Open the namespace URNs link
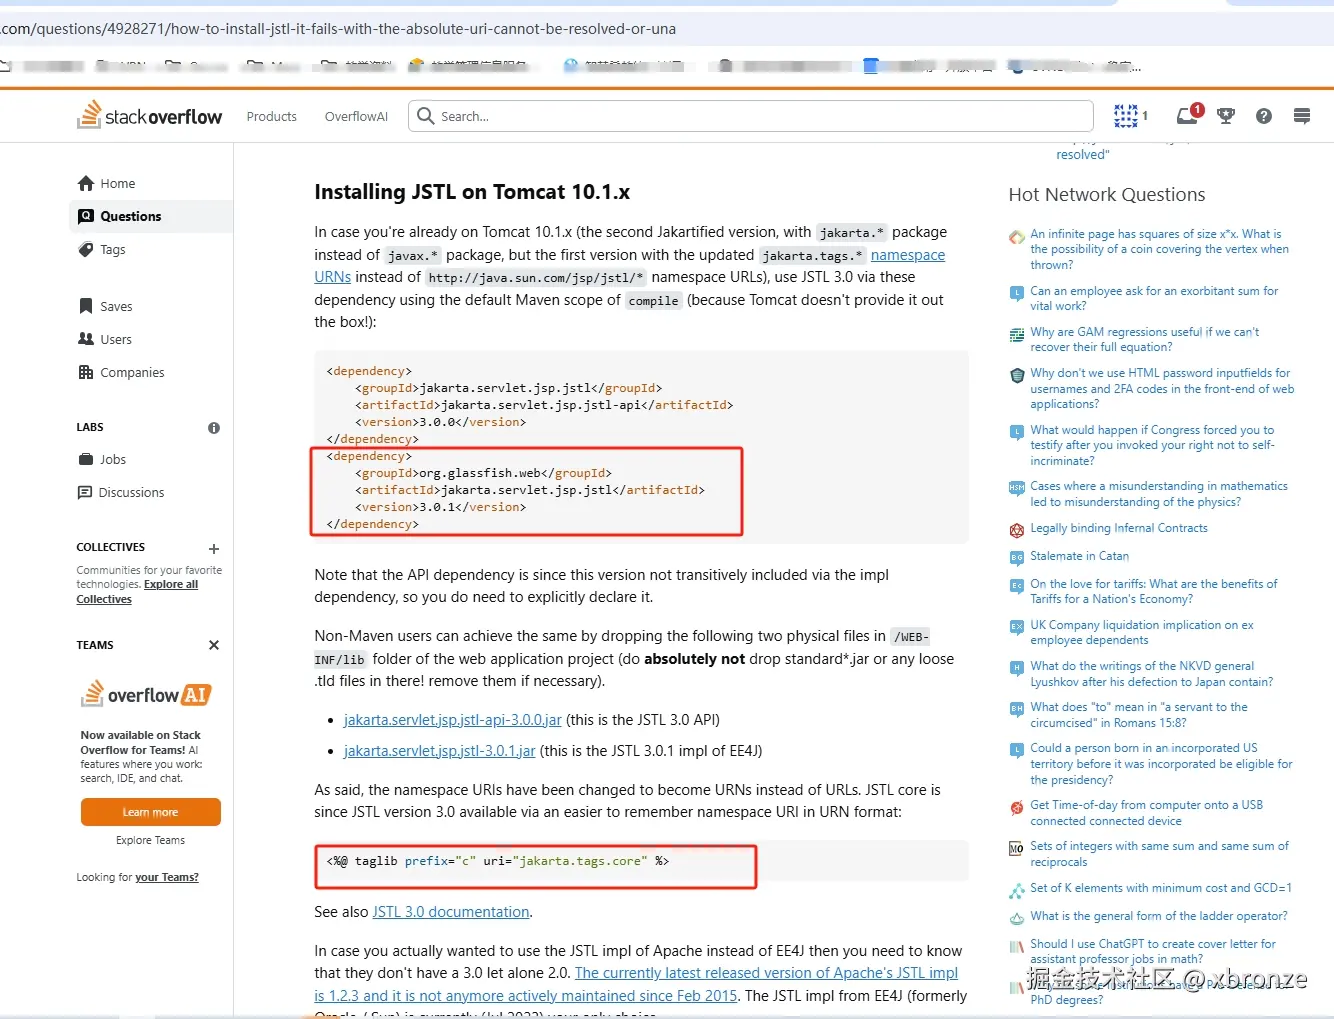Screen dimensions: 1334x1019 coord(908,255)
